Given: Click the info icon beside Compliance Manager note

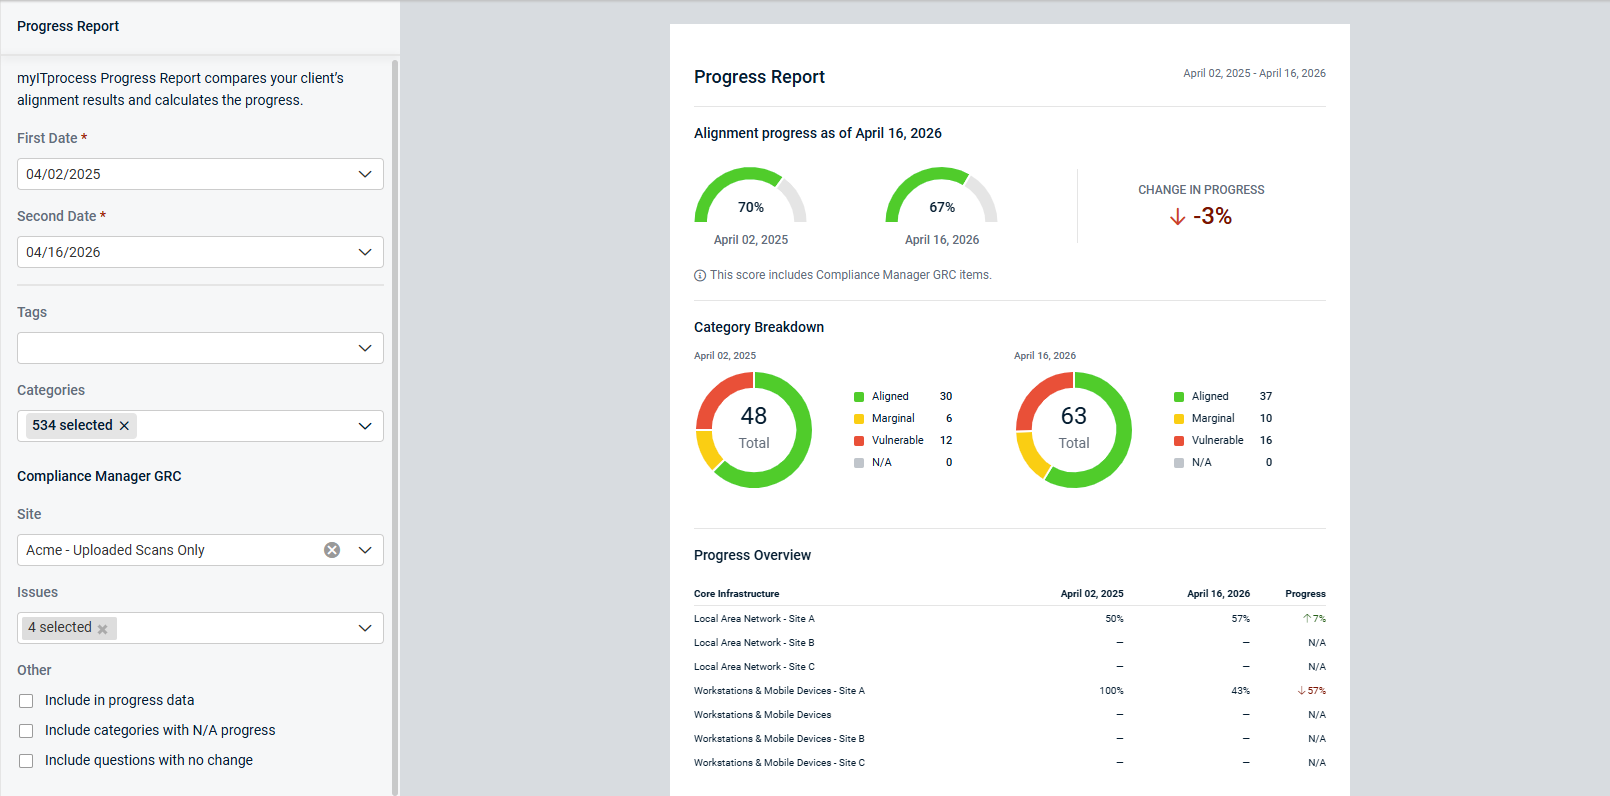Looking at the screenshot, I should coord(700,276).
